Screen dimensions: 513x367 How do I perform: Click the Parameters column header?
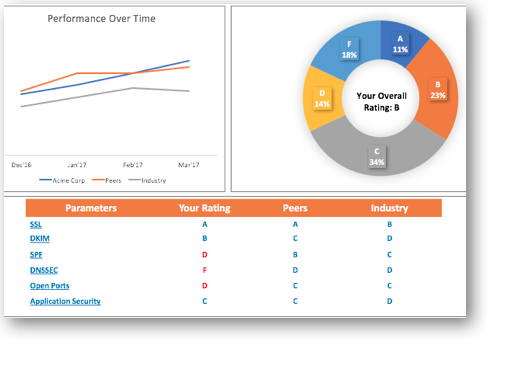point(91,208)
